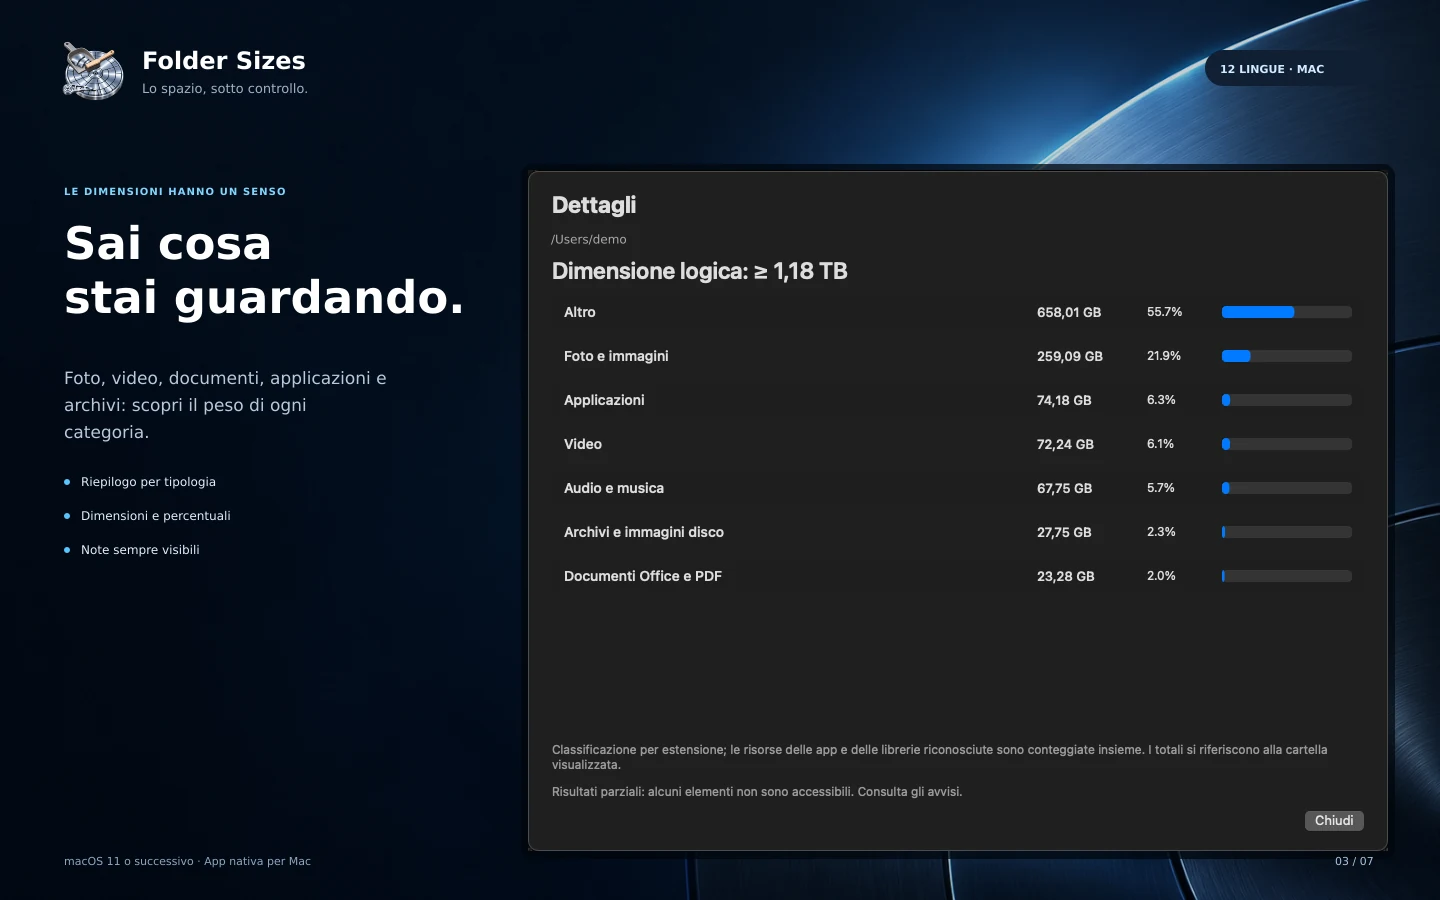Click the Foto e immagini progress bar
1440x900 pixels.
click(x=1287, y=356)
